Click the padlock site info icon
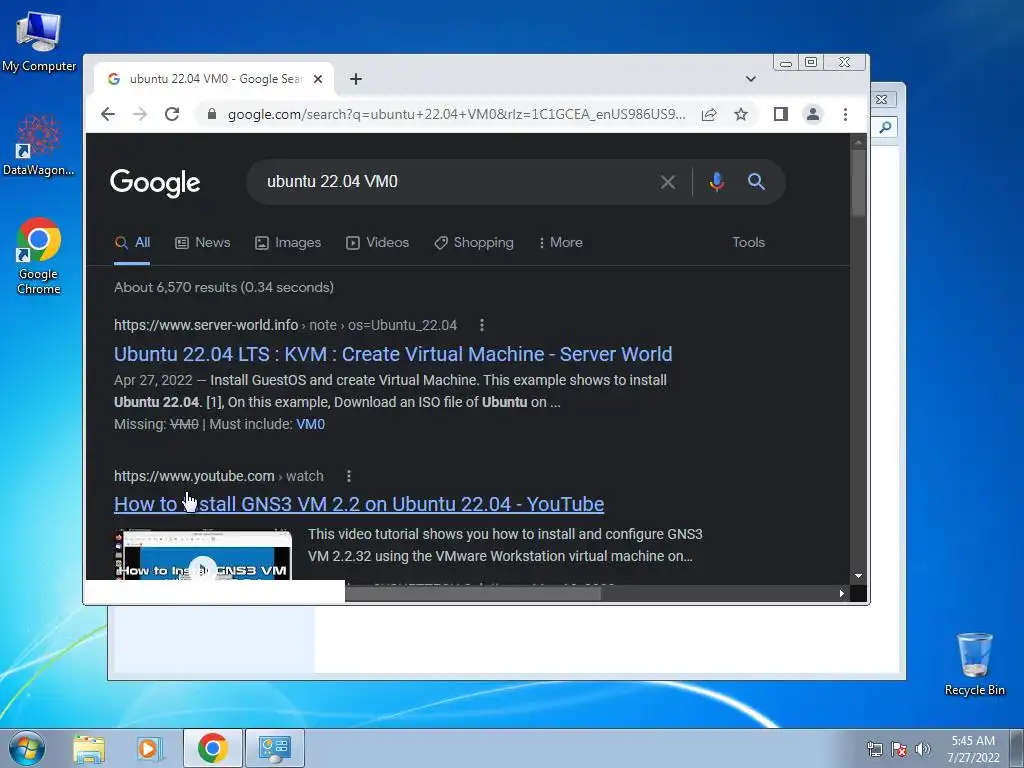Viewport: 1024px width, 768px height. pyautogui.click(x=212, y=114)
